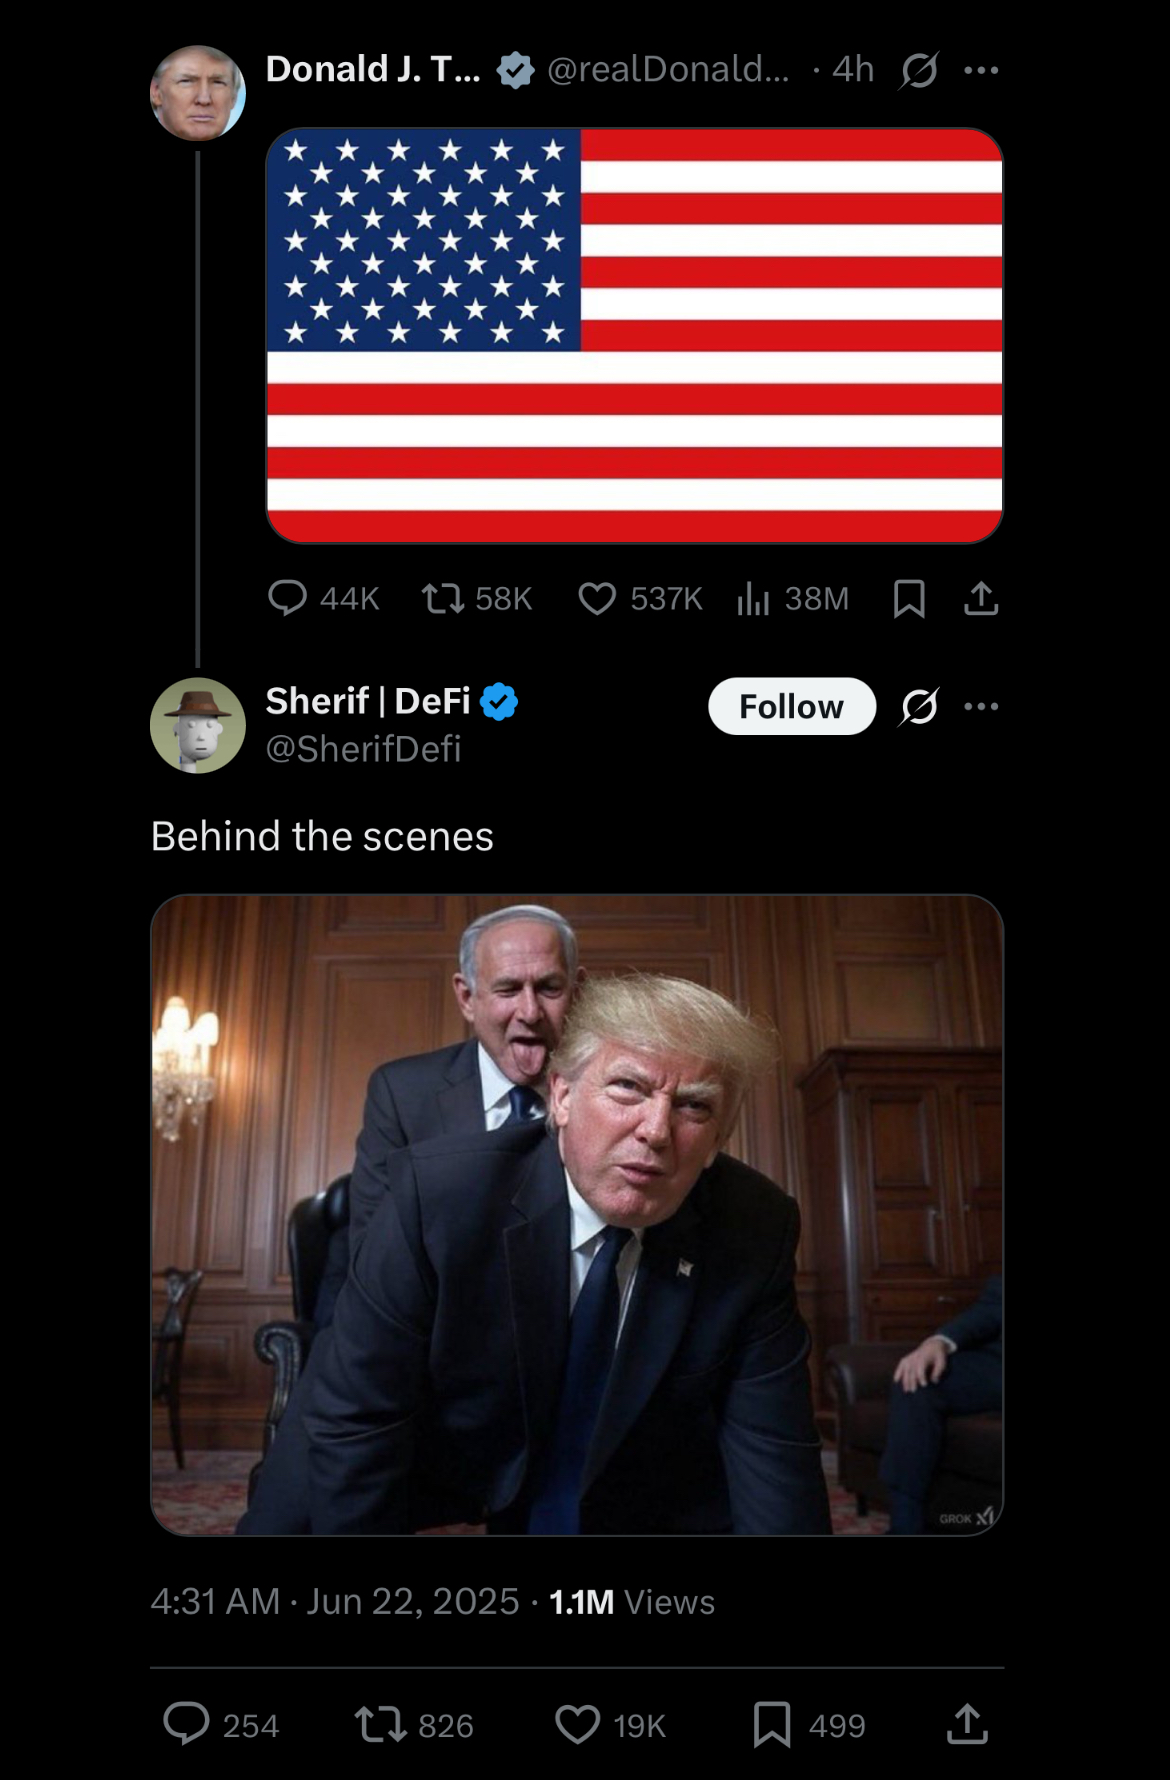Share the Behind the scenes post

click(967, 1724)
